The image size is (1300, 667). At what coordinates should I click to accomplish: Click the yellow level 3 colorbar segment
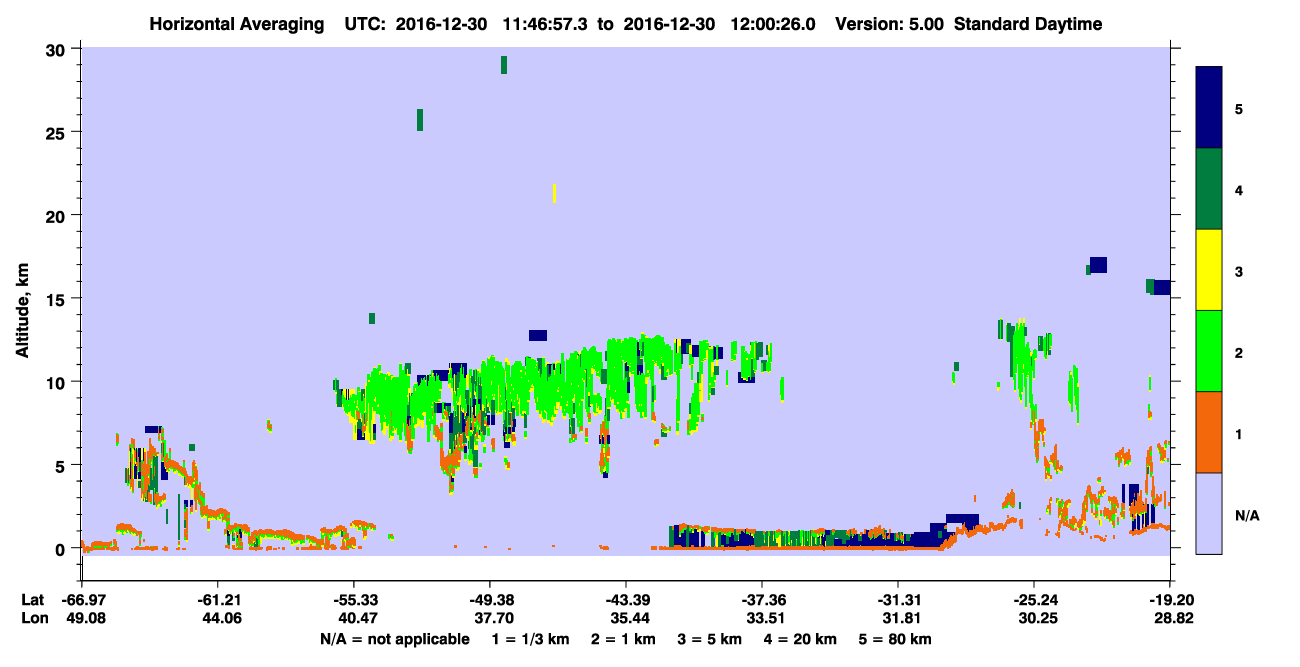pyautogui.click(x=1209, y=270)
